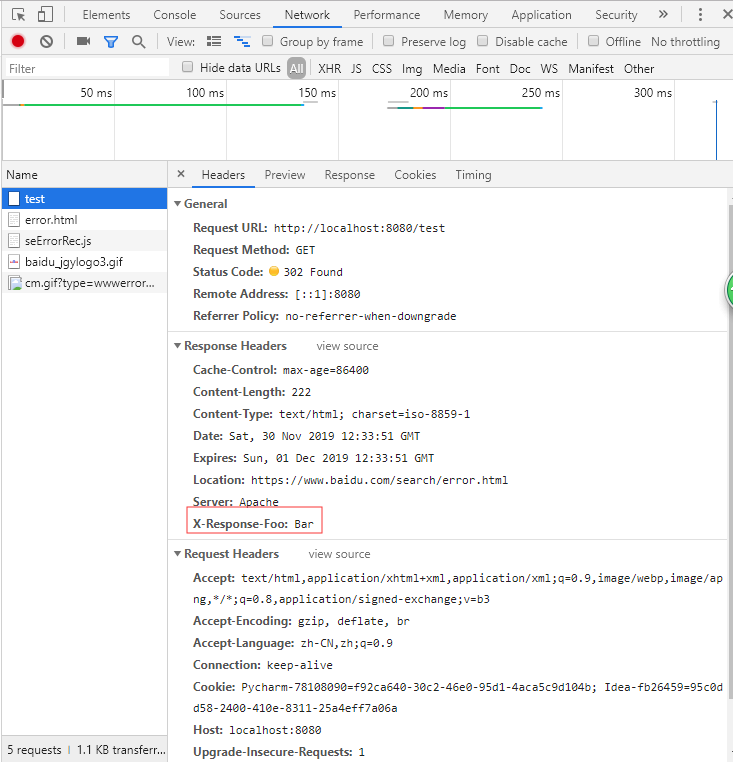Open the Security tab
733x762 pixels.
coord(616,15)
